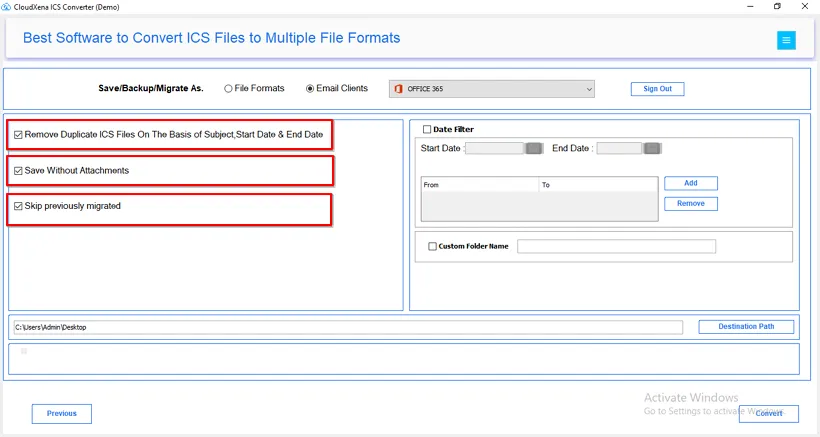This screenshot has width=820, height=437.
Task: Click the End Date input field
Action: click(x=619, y=148)
